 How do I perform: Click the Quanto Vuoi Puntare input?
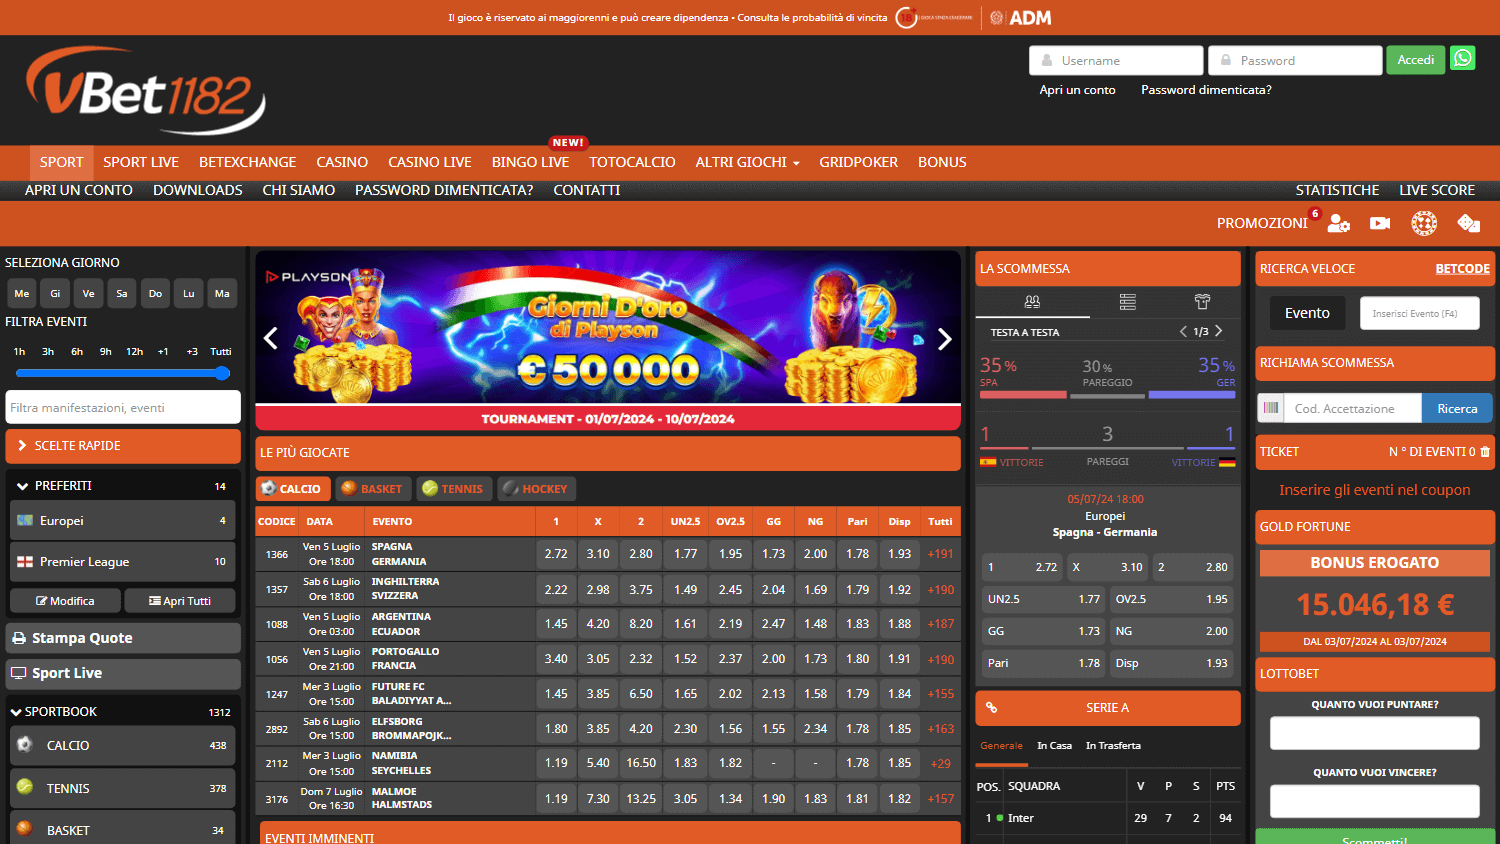tap(1374, 733)
